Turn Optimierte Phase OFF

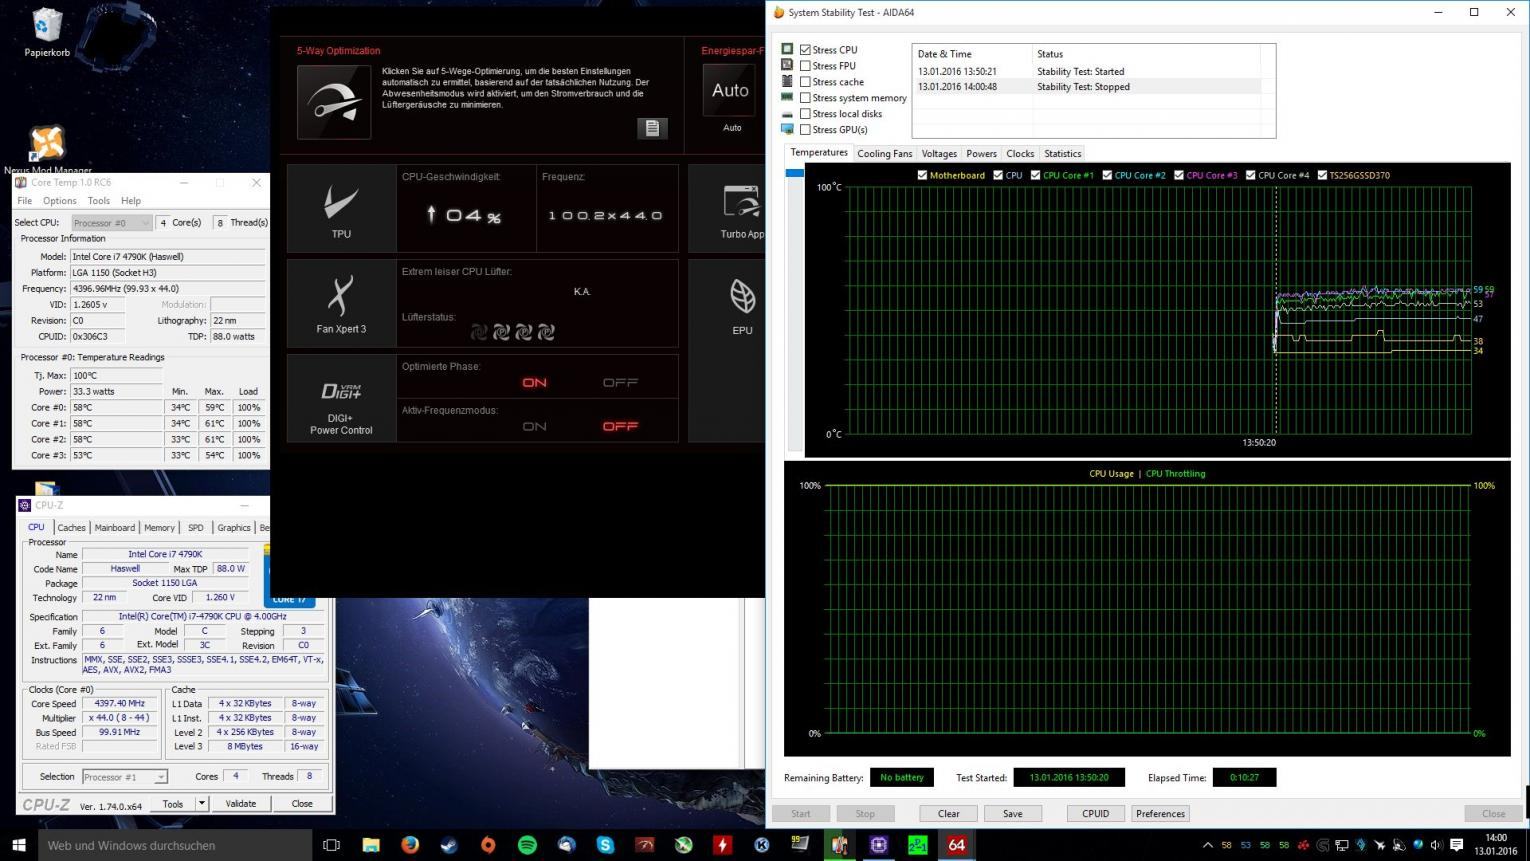tap(620, 382)
